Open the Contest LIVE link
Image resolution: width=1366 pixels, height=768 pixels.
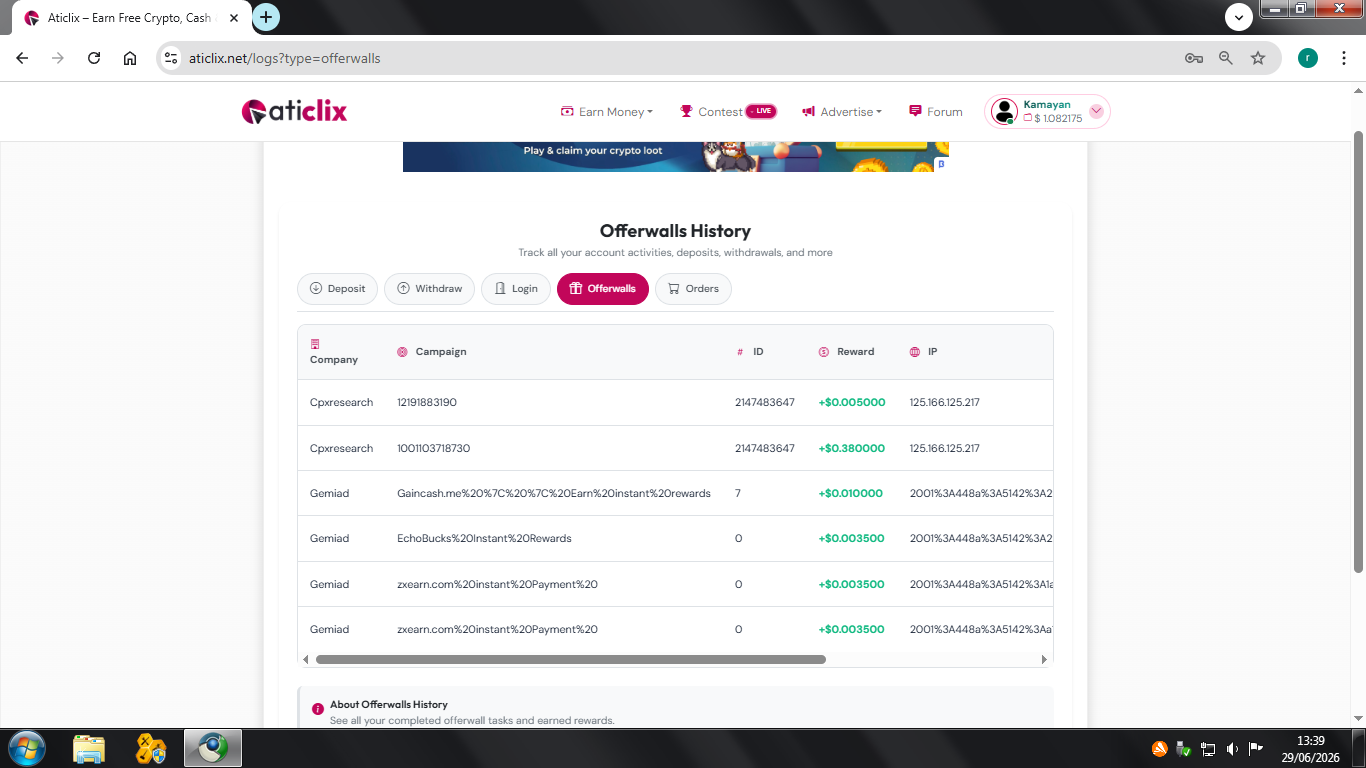point(728,112)
